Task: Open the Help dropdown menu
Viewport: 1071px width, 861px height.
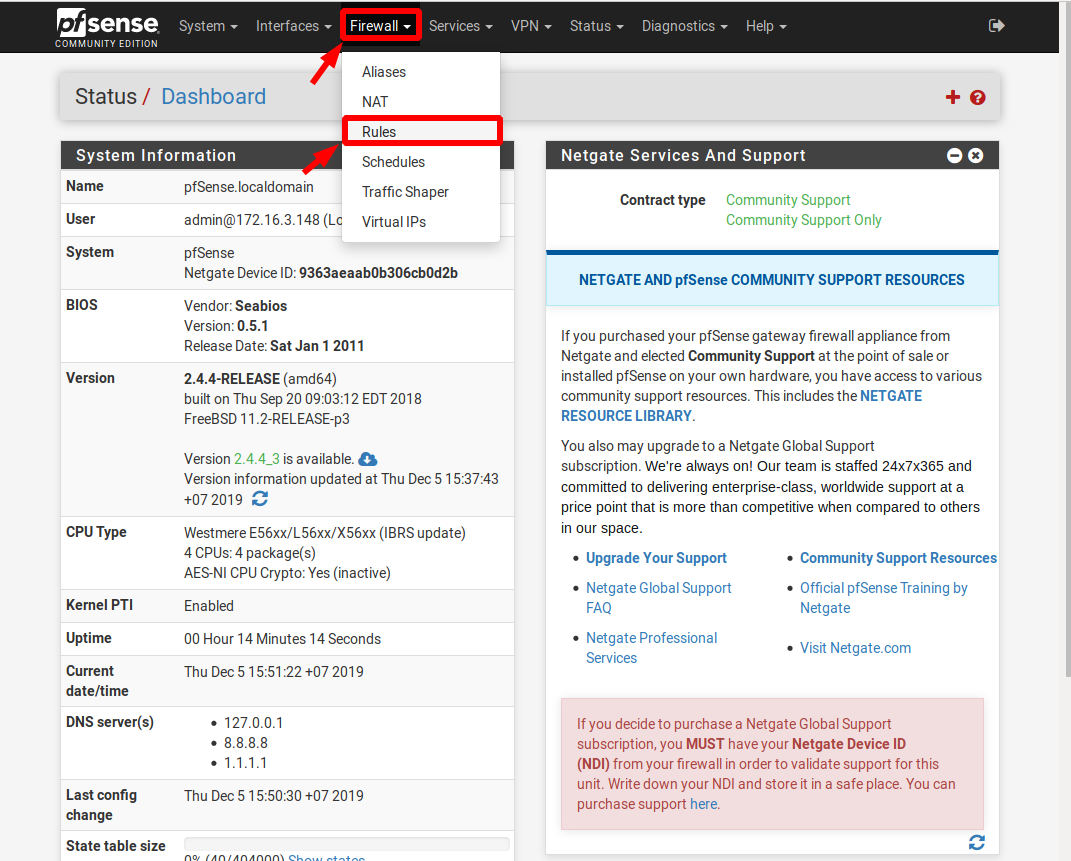Action: click(x=766, y=26)
